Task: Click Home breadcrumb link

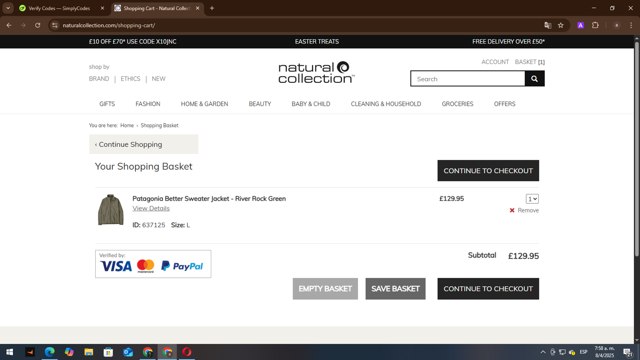Action: click(127, 125)
